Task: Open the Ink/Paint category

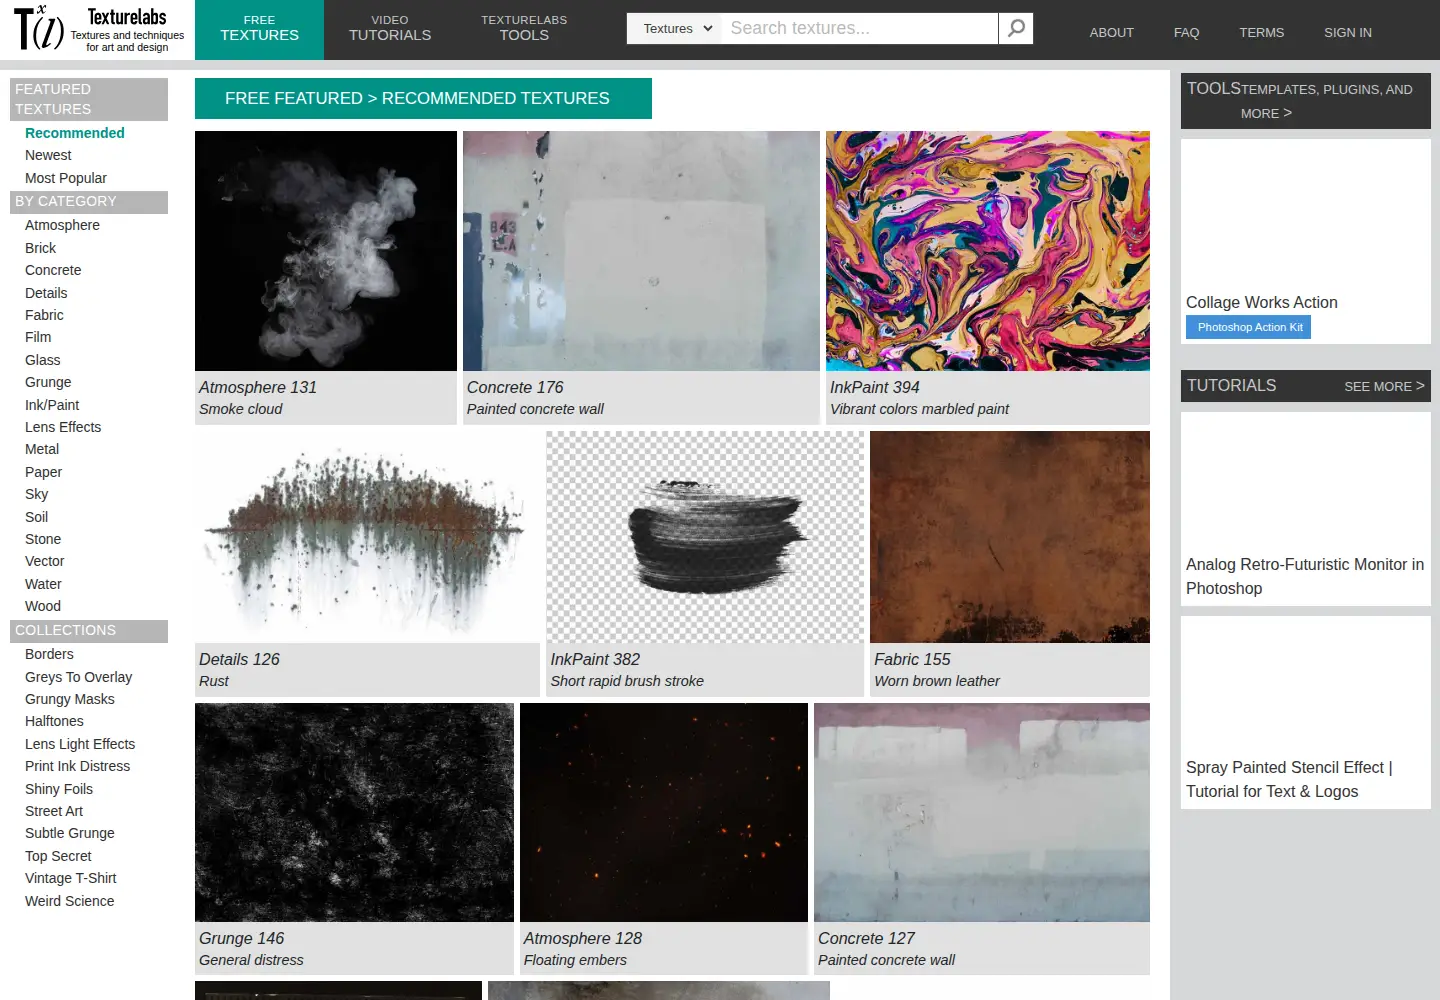Action: click(x=52, y=405)
